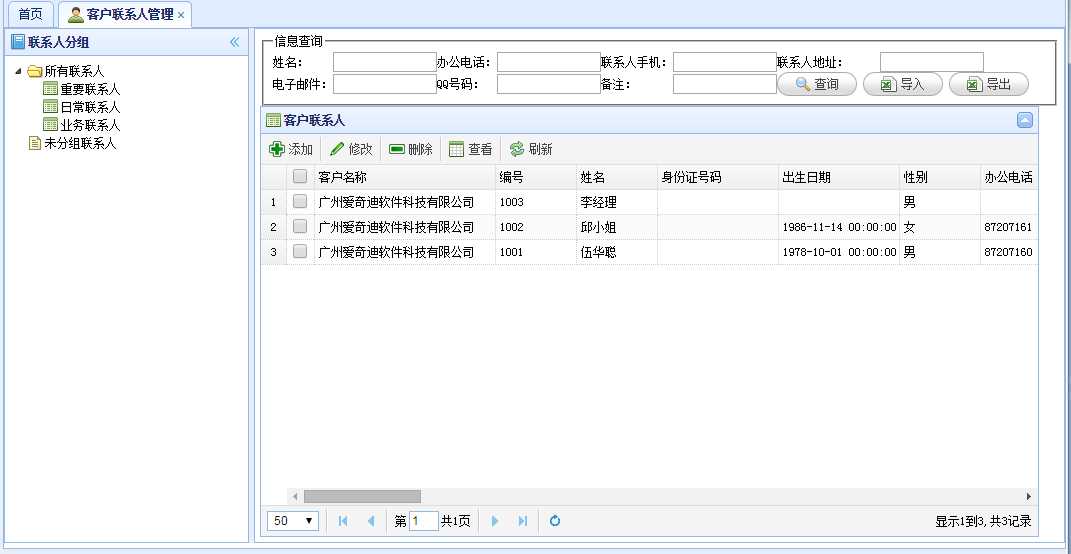Collapse the 联系人分组 side panel
Screen dimensions: 1071x554
click(234, 42)
